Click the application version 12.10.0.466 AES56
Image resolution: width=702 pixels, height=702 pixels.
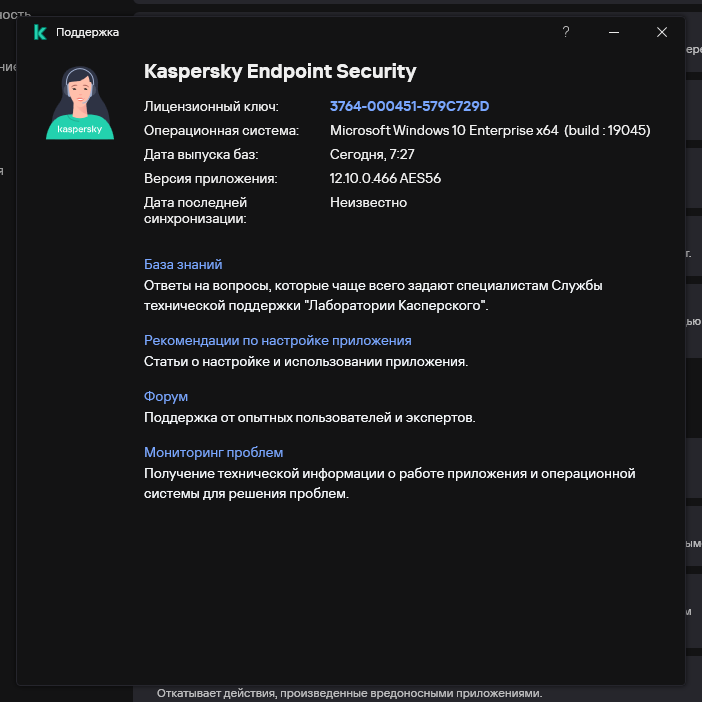tap(385, 178)
